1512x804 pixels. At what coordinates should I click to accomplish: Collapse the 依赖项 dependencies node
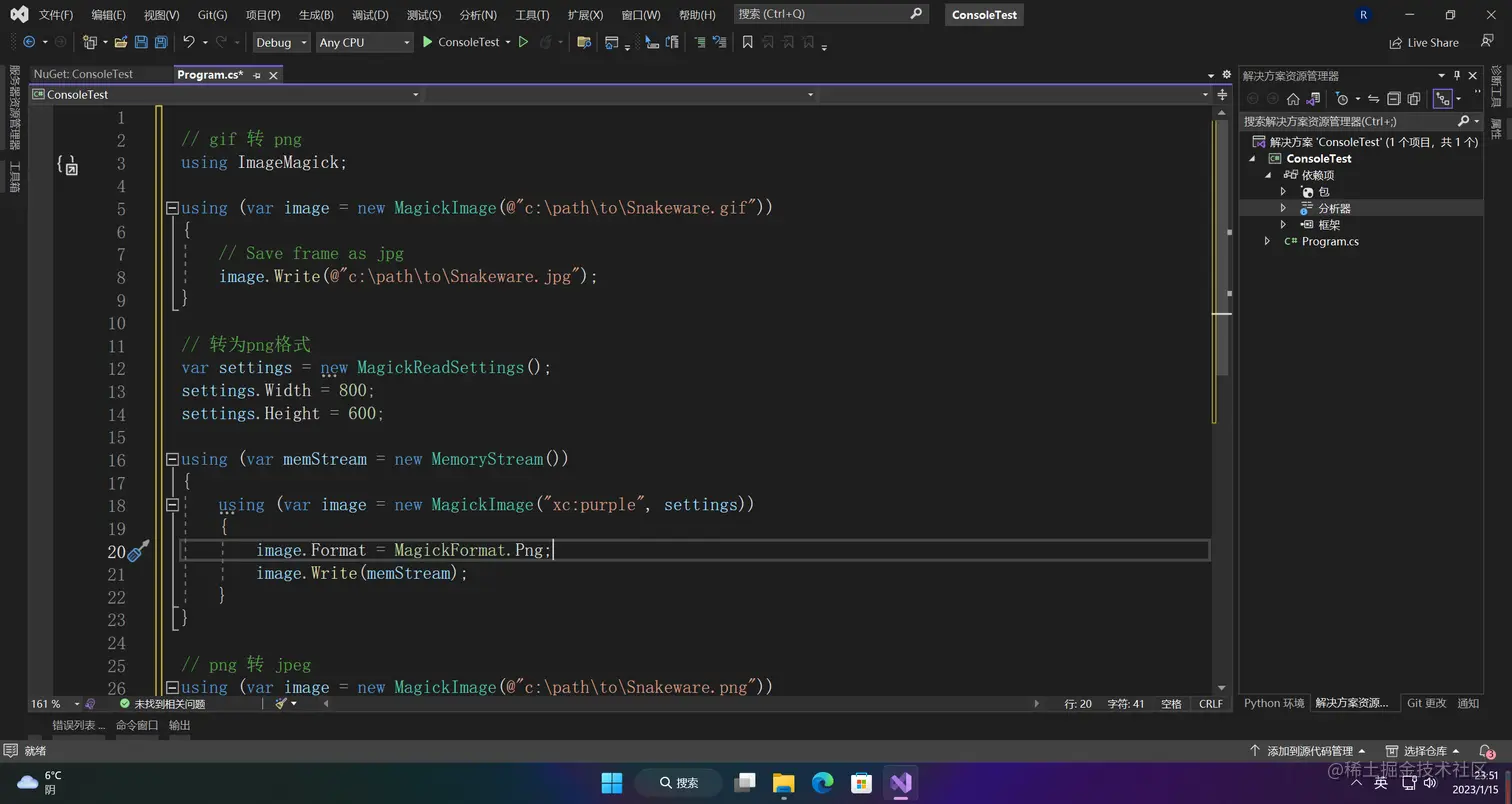1268,175
